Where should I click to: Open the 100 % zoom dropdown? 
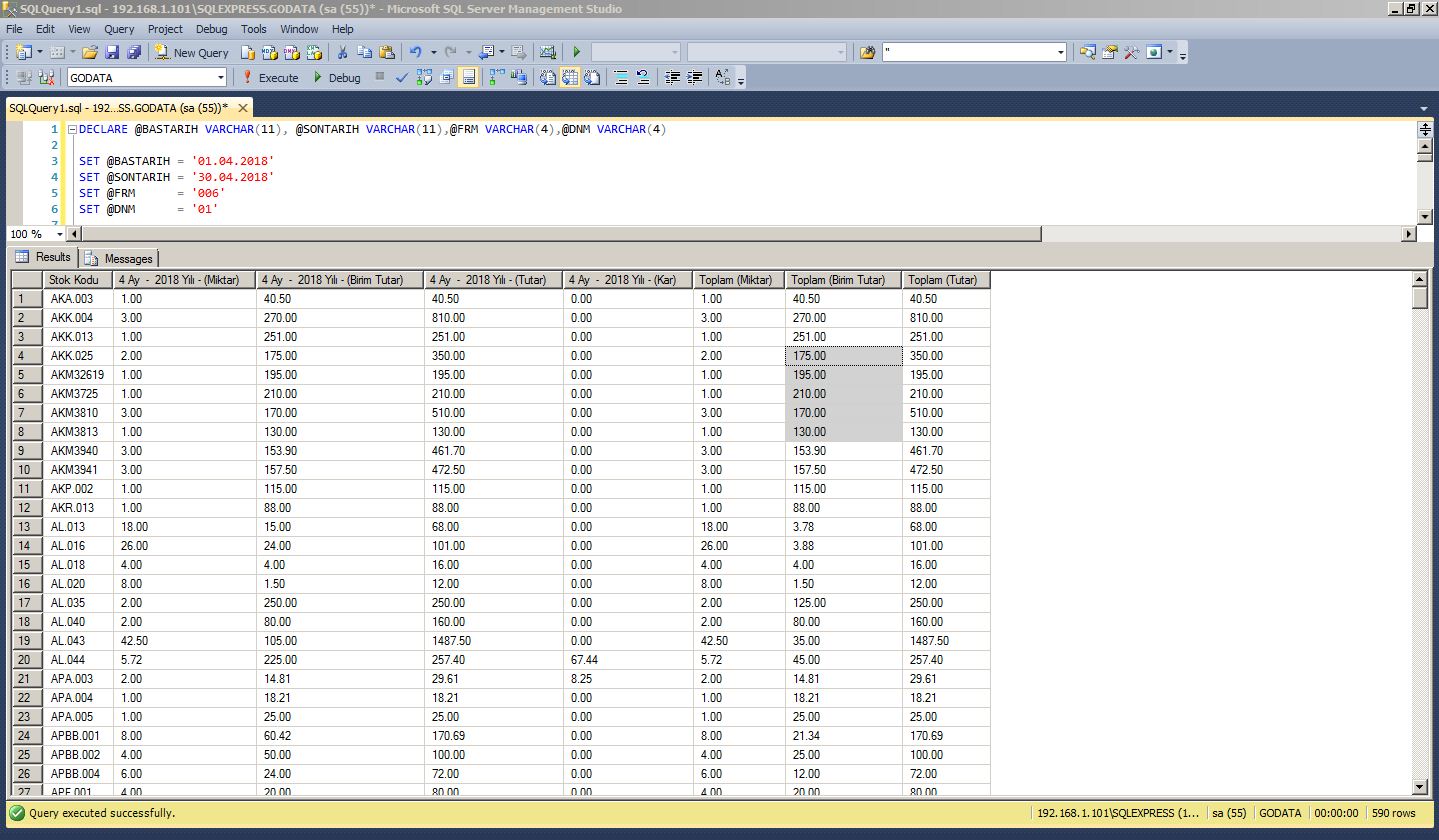59,234
